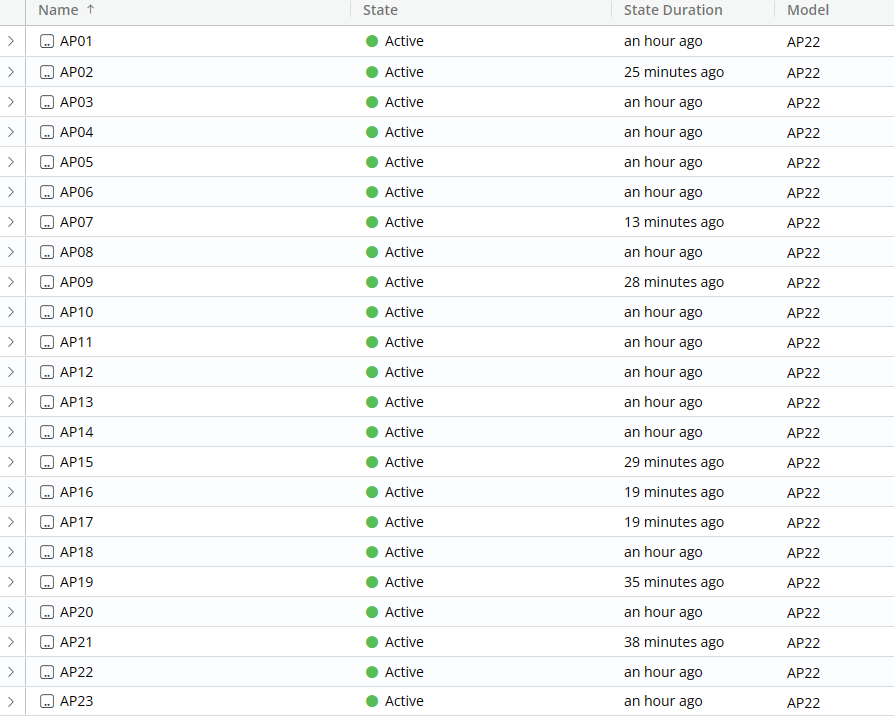Viewport: 894px width, 718px height.
Task: Sort by the Model column header
Action: click(808, 10)
